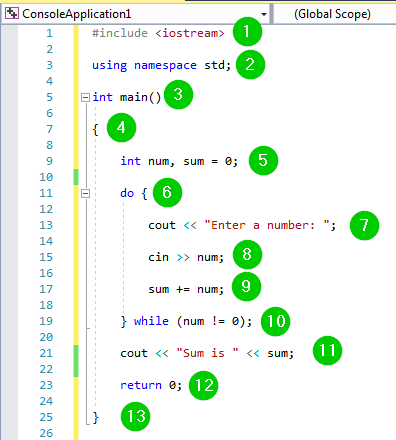Click the return 0; statement
Screen dimensions: 396x440
(151, 385)
